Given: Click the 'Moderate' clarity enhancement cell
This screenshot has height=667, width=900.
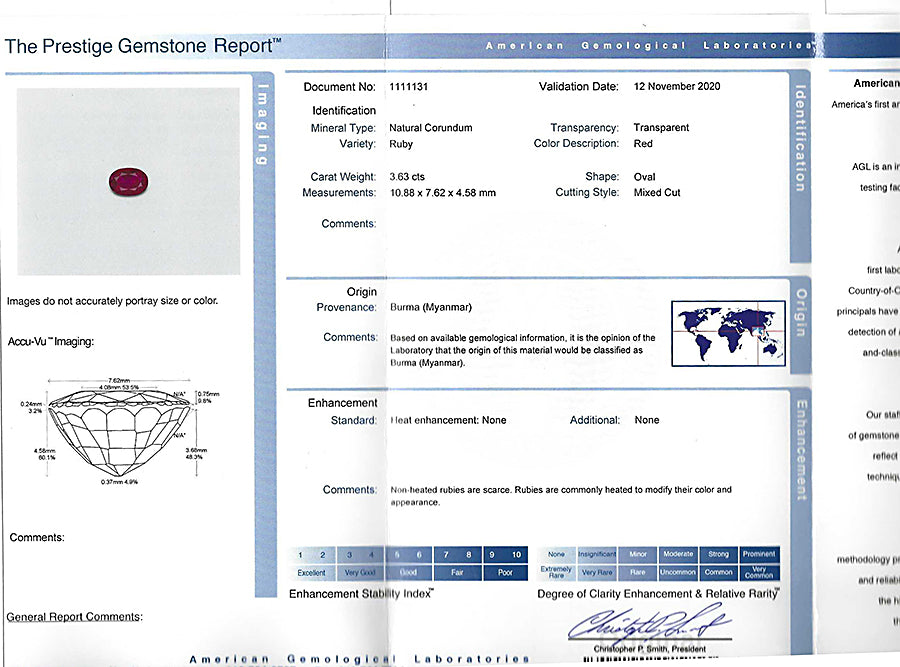Looking at the screenshot, I should [x=678, y=554].
